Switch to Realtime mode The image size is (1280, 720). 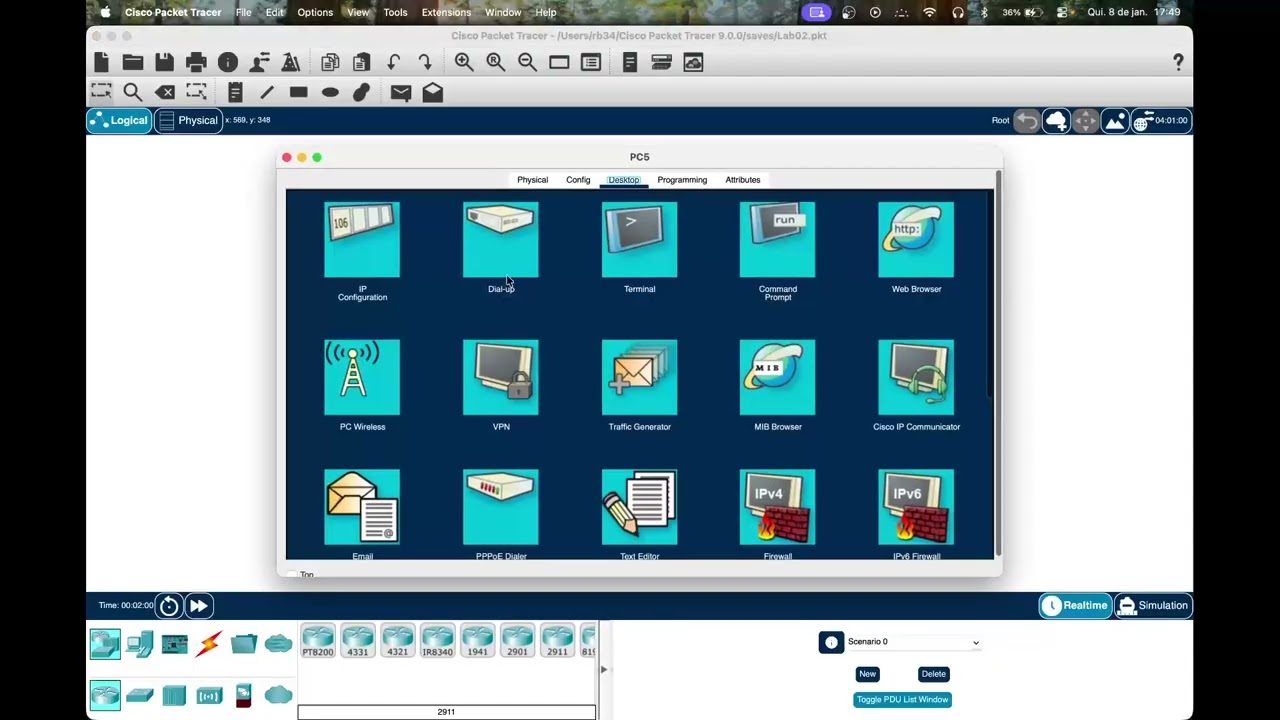point(1075,605)
